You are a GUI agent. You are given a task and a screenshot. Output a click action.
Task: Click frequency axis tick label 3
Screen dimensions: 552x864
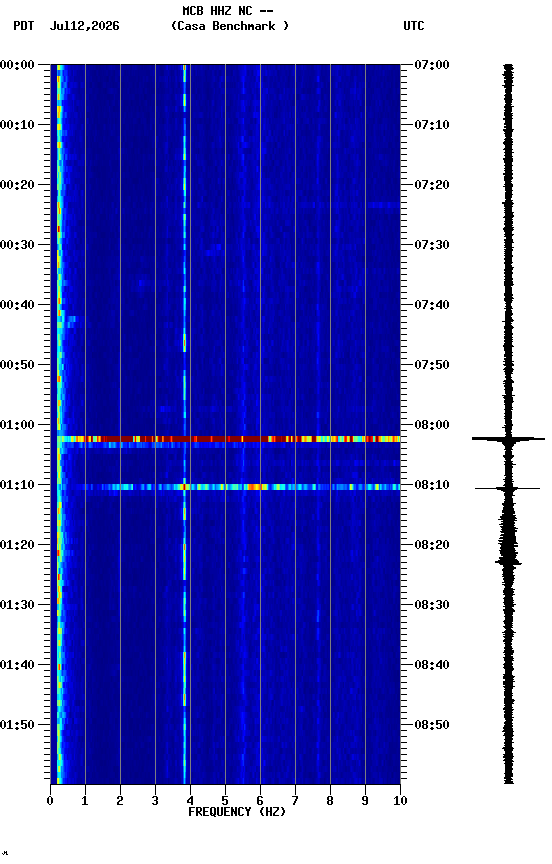click(155, 801)
